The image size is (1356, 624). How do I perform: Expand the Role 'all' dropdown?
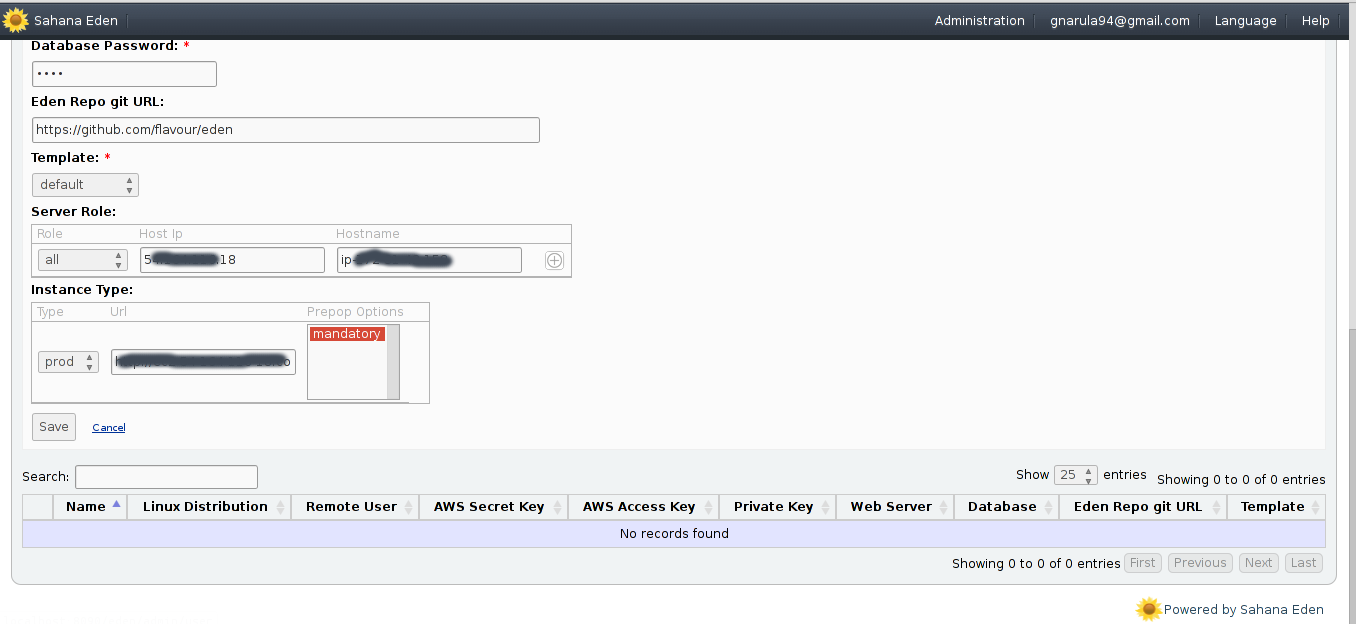pyautogui.click(x=84, y=260)
